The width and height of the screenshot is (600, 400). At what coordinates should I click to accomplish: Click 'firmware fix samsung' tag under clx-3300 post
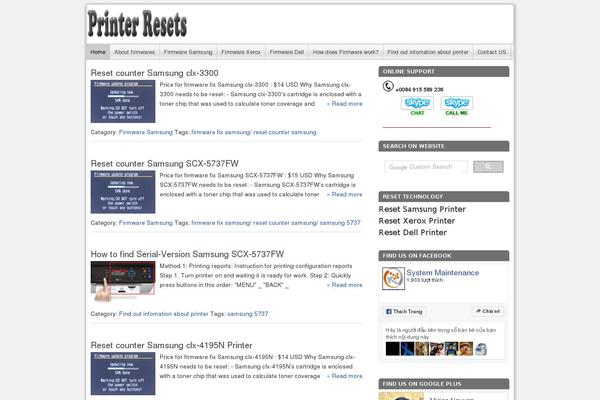coord(220,132)
